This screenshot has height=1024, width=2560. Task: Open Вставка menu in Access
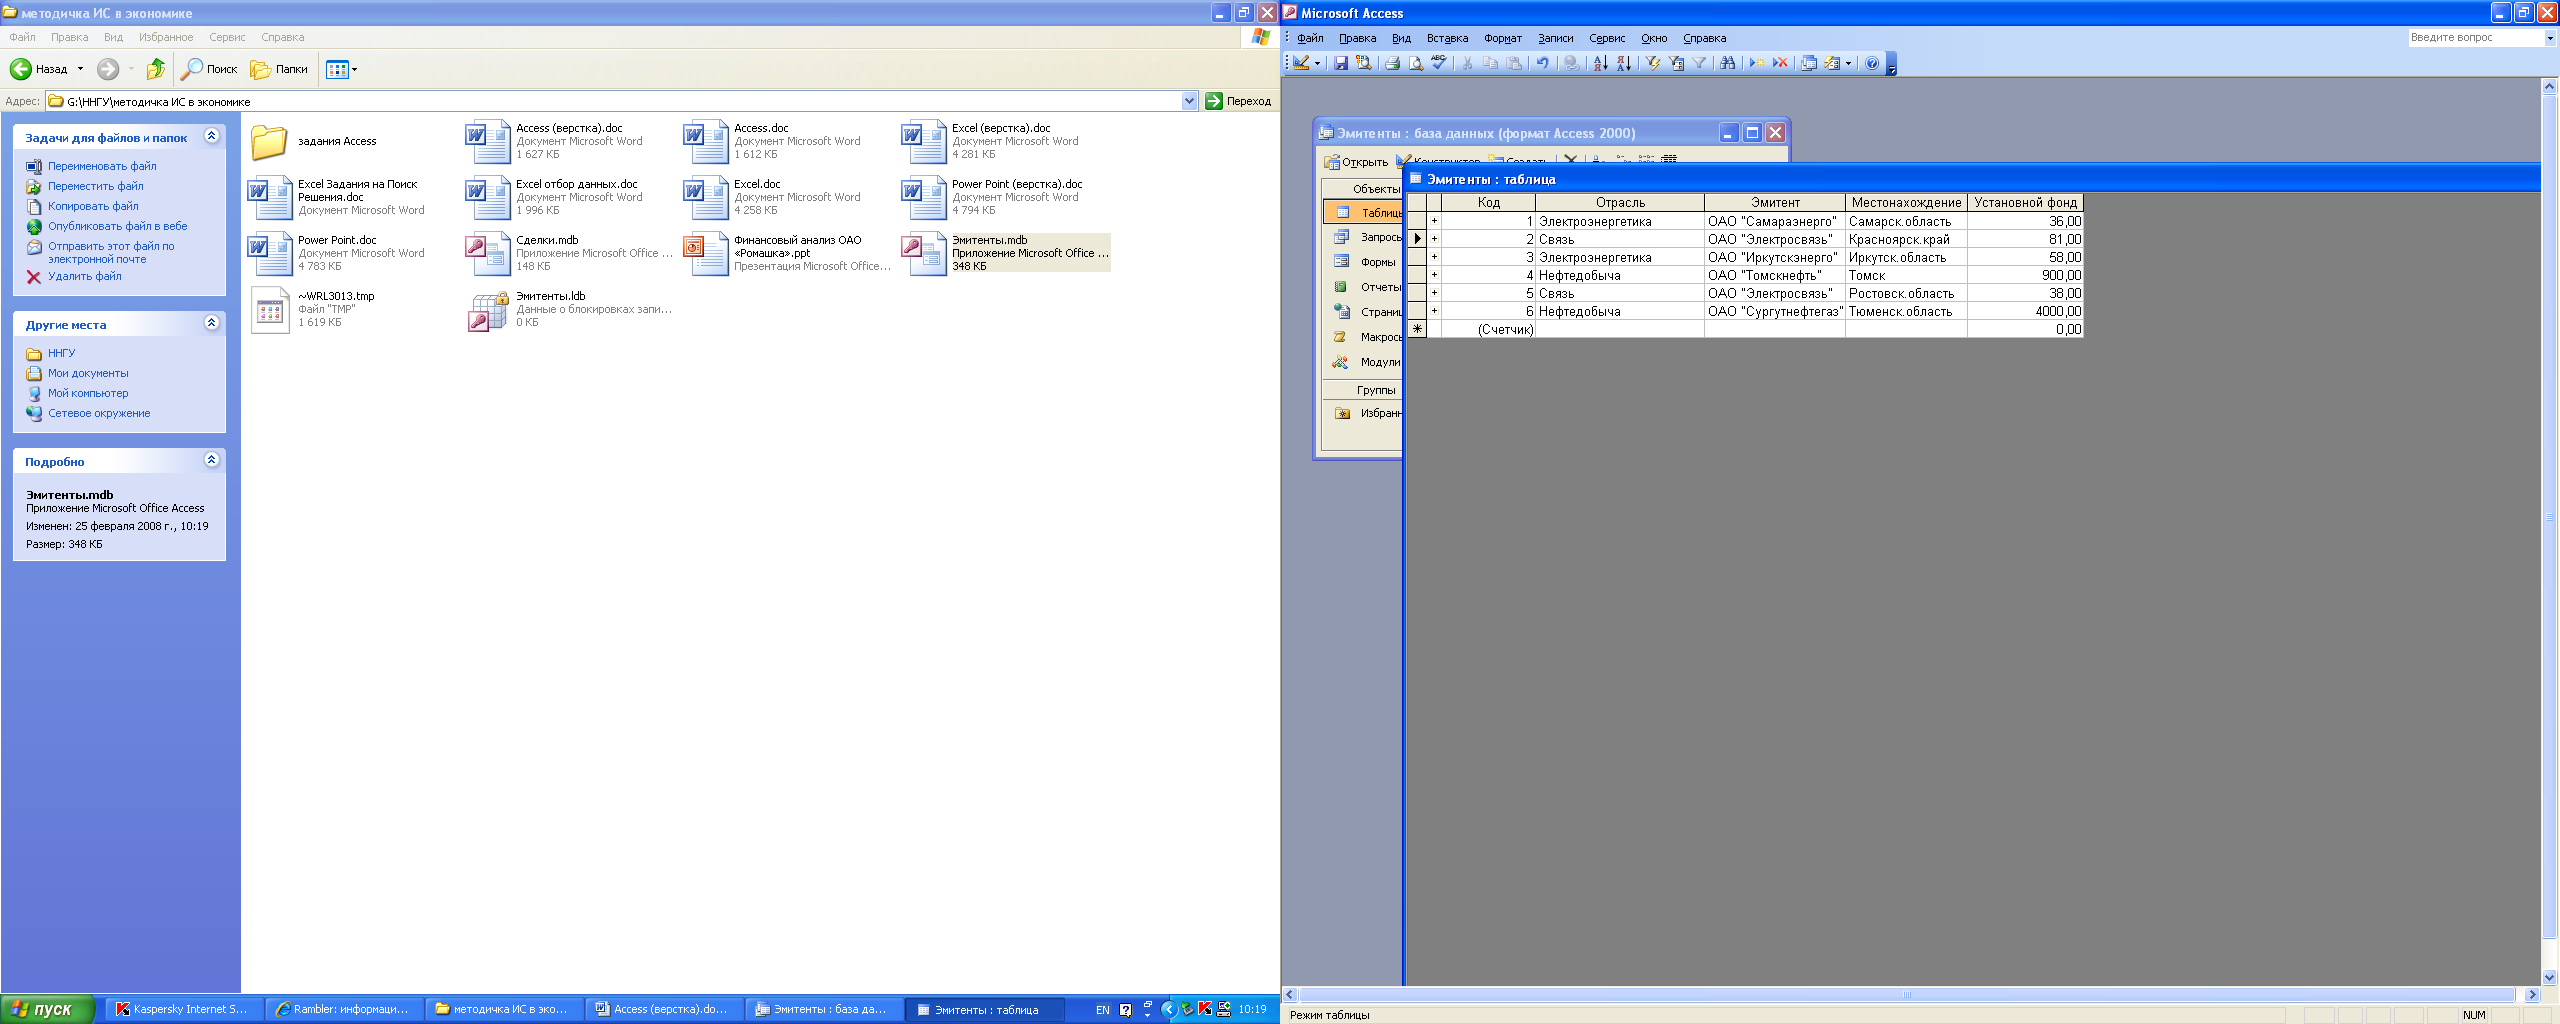point(1447,38)
